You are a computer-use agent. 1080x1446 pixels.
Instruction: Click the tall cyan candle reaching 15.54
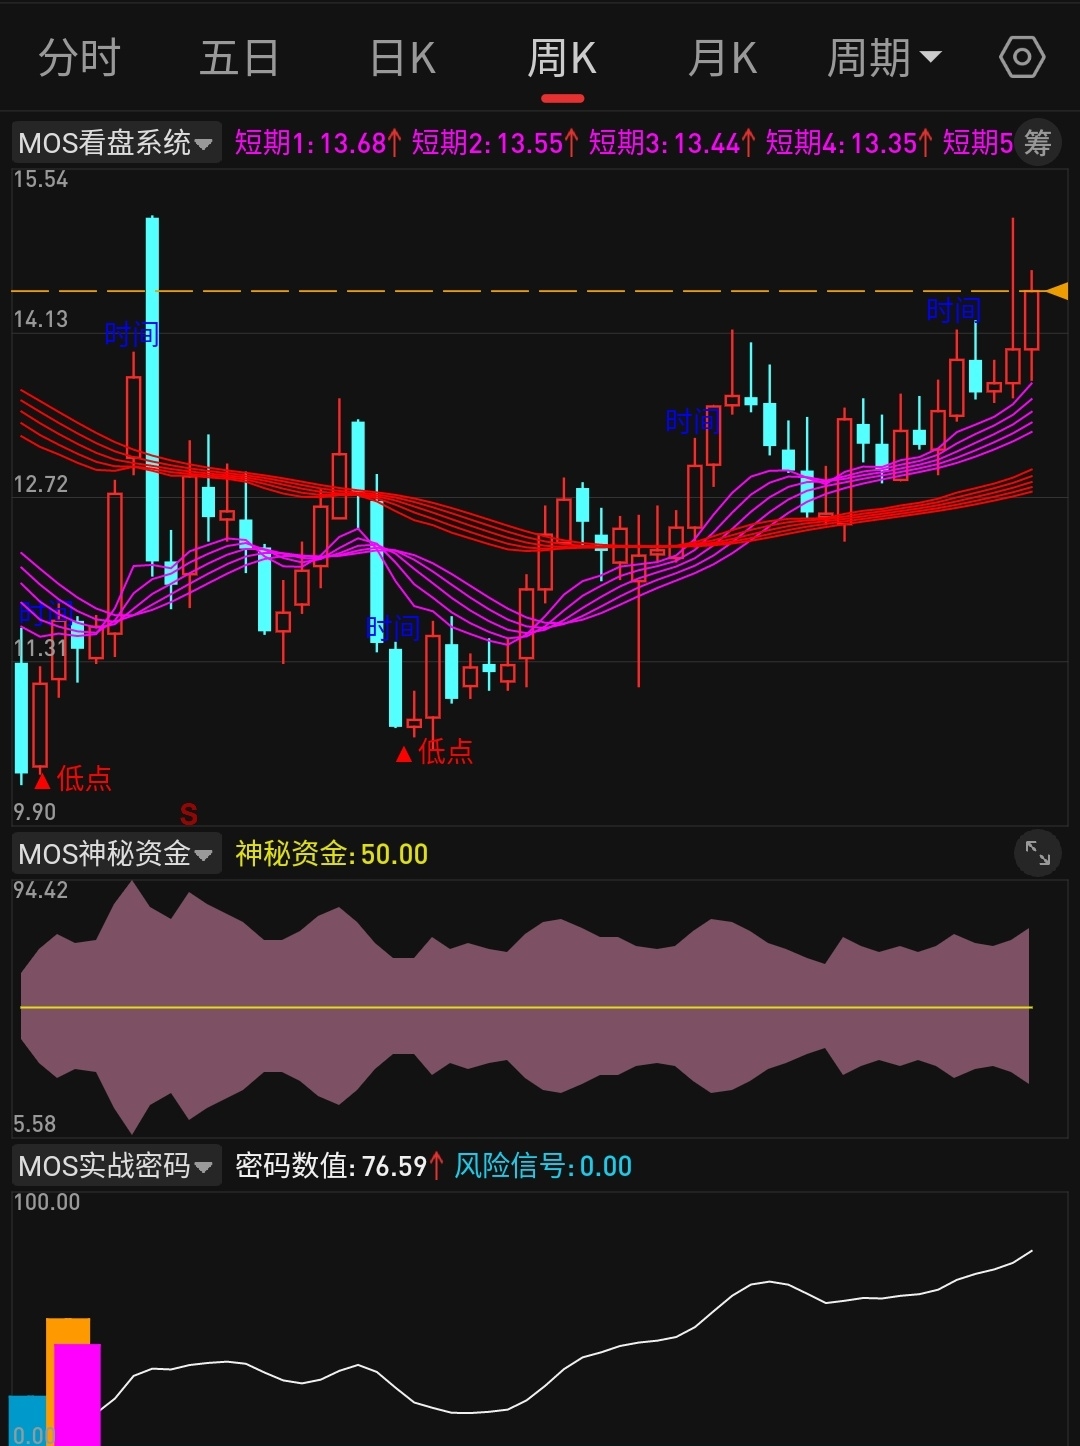point(152,390)
